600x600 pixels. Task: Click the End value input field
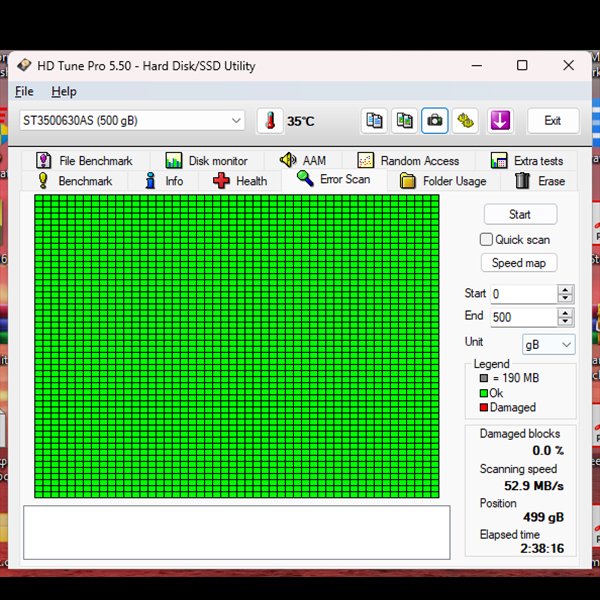(524, 317)
